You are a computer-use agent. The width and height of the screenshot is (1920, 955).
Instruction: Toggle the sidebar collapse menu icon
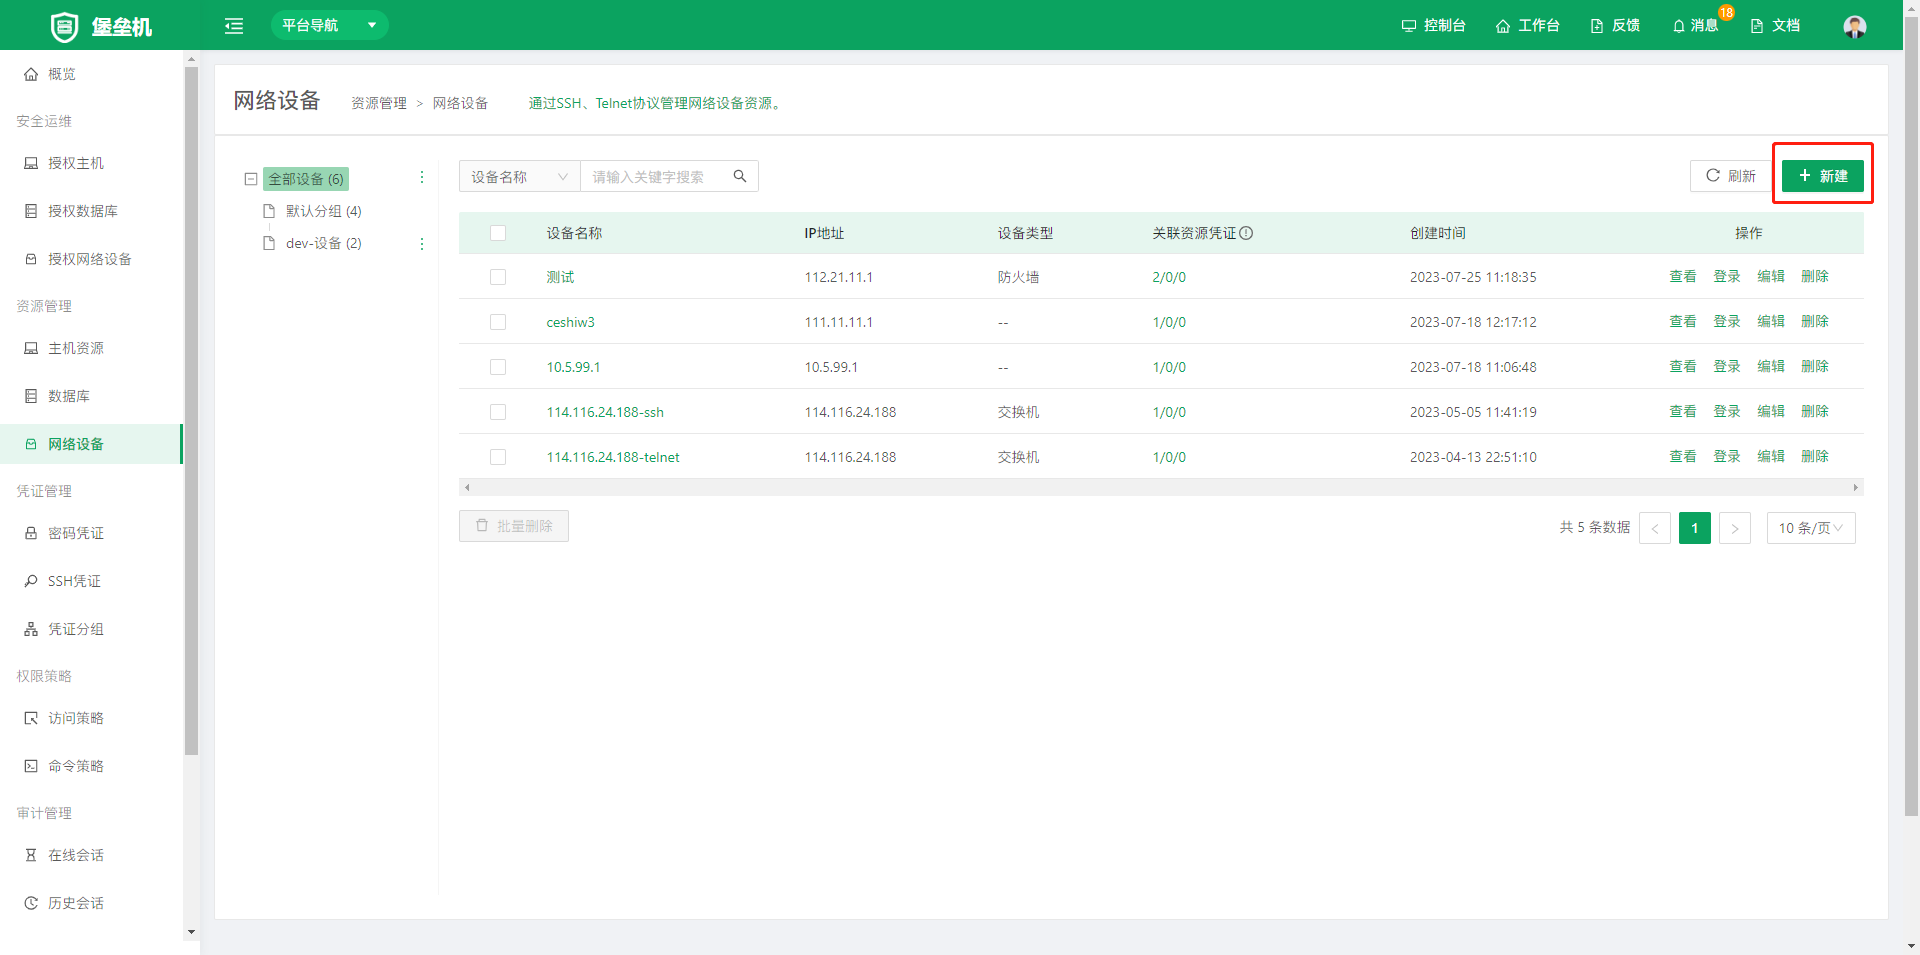[x=234, y=26]
